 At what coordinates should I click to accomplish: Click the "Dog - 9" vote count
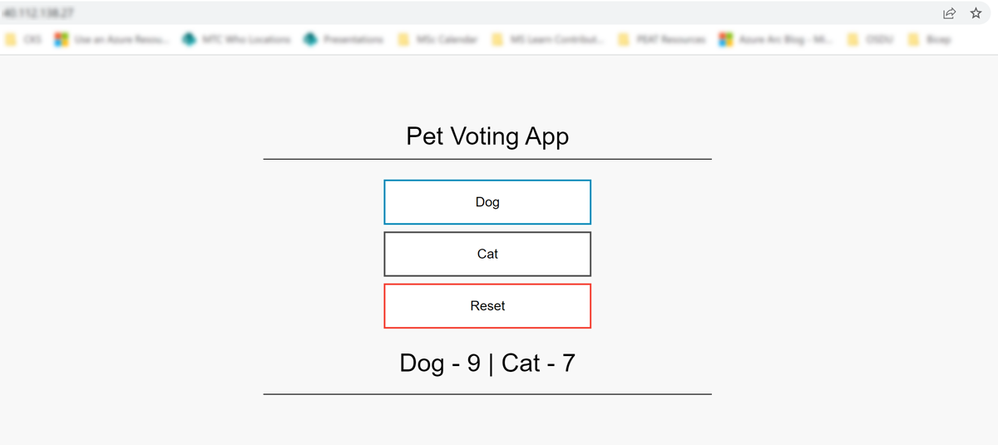(x=440, y=363)
